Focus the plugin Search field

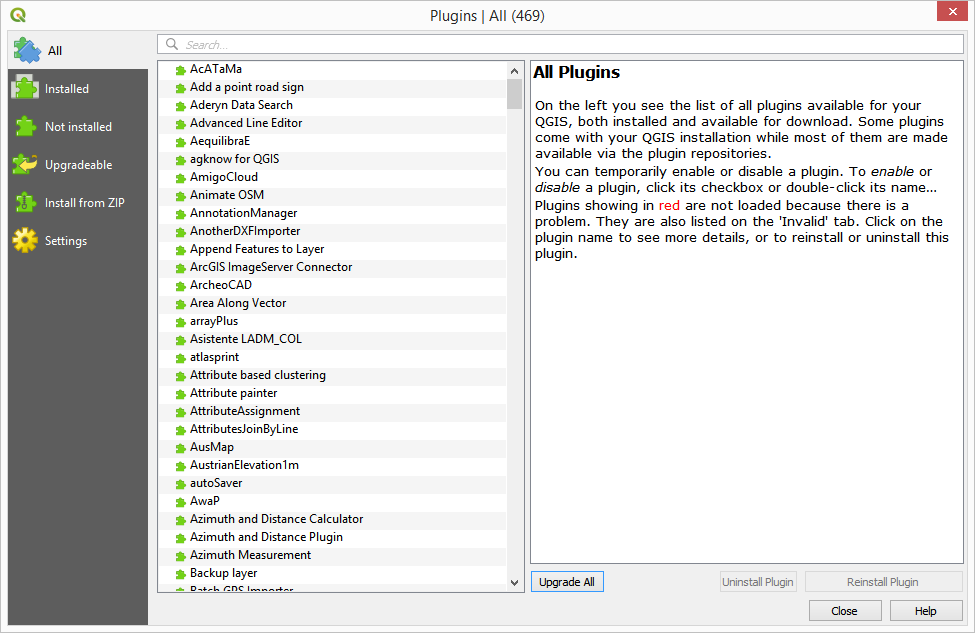pos(560,44)
